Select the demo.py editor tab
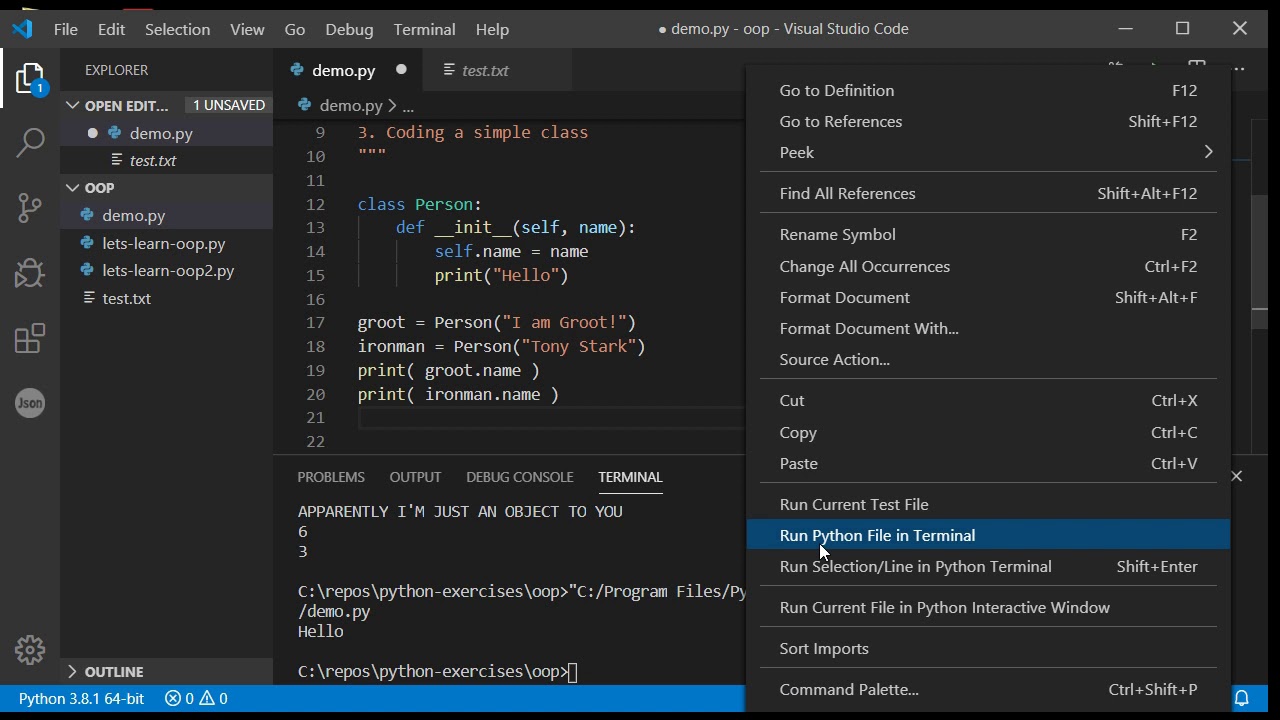The image size is (1280, 720). pos(348,70)
